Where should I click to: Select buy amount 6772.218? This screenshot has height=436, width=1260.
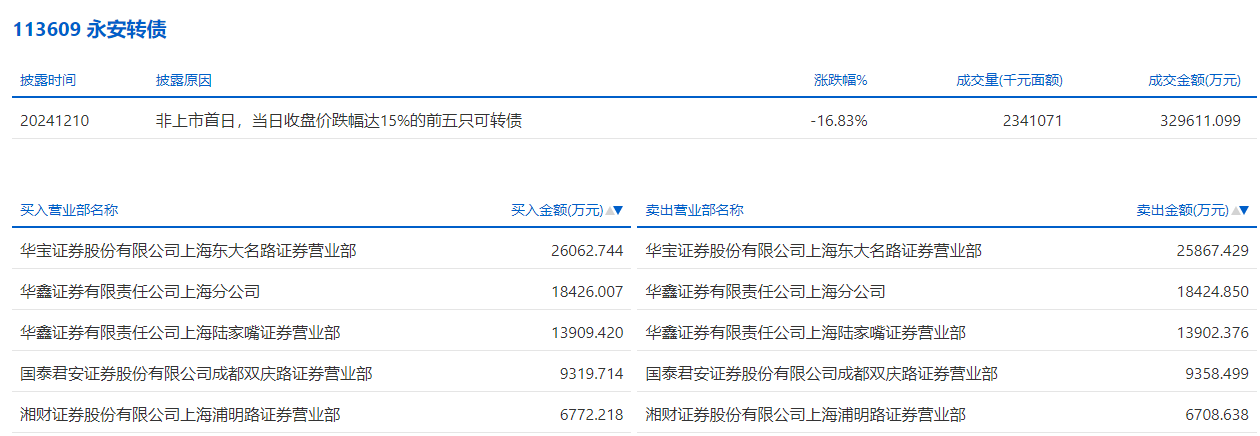pos(592,414)
